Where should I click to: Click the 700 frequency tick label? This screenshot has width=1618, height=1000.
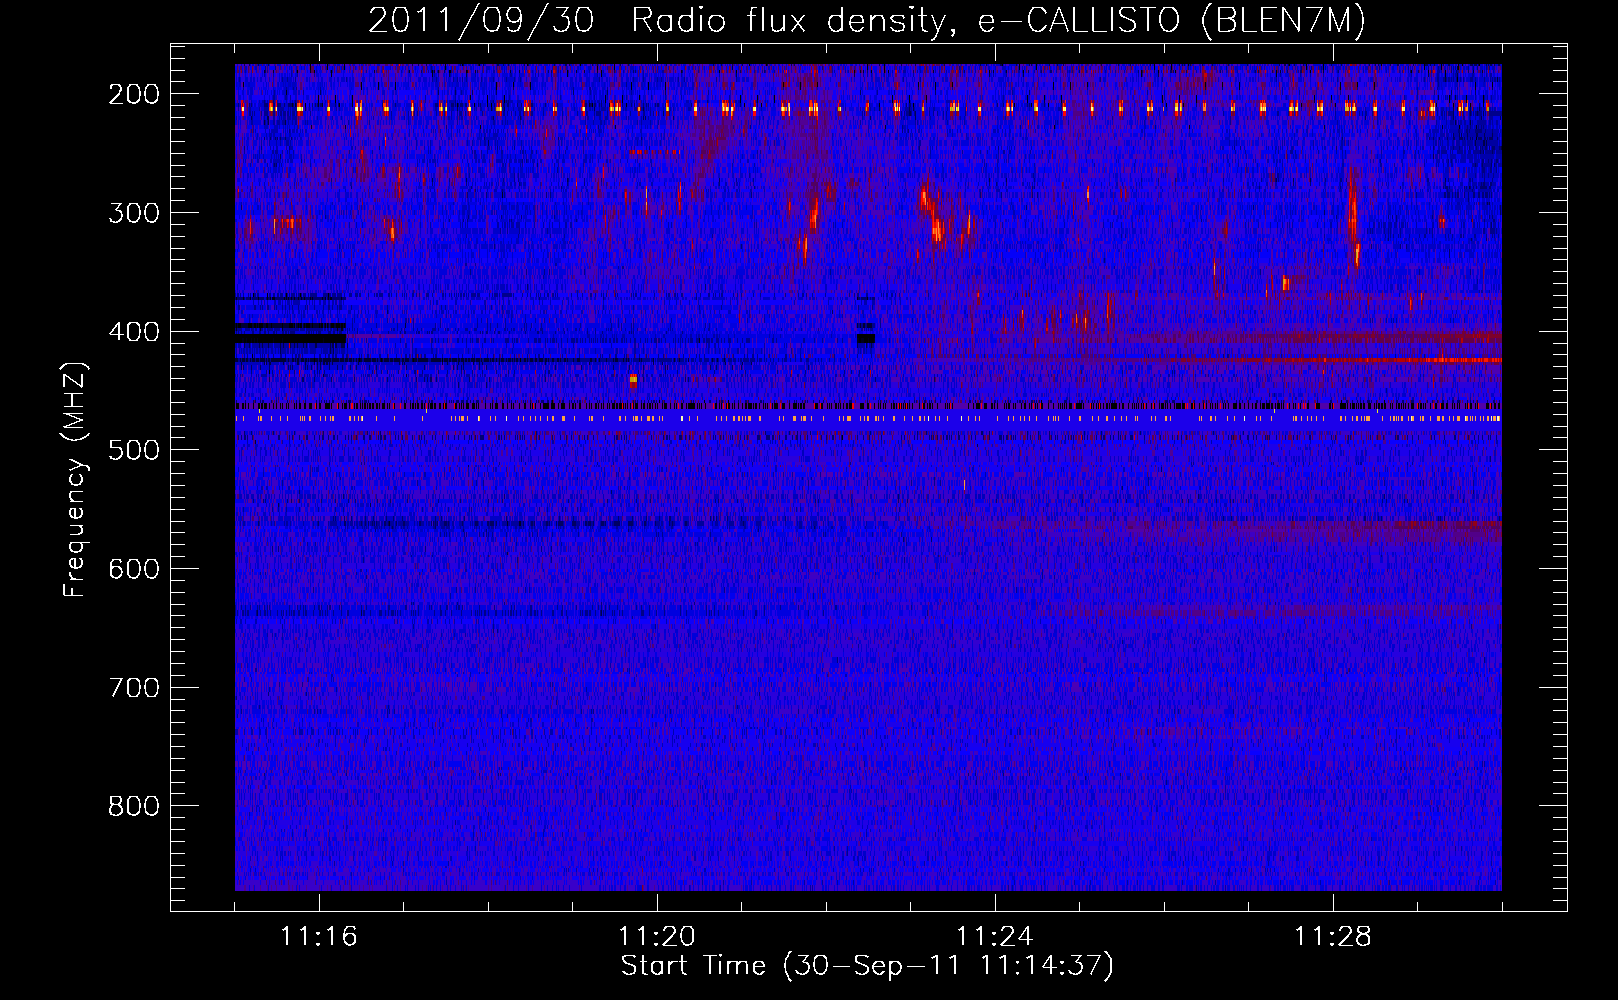point(134,688)
